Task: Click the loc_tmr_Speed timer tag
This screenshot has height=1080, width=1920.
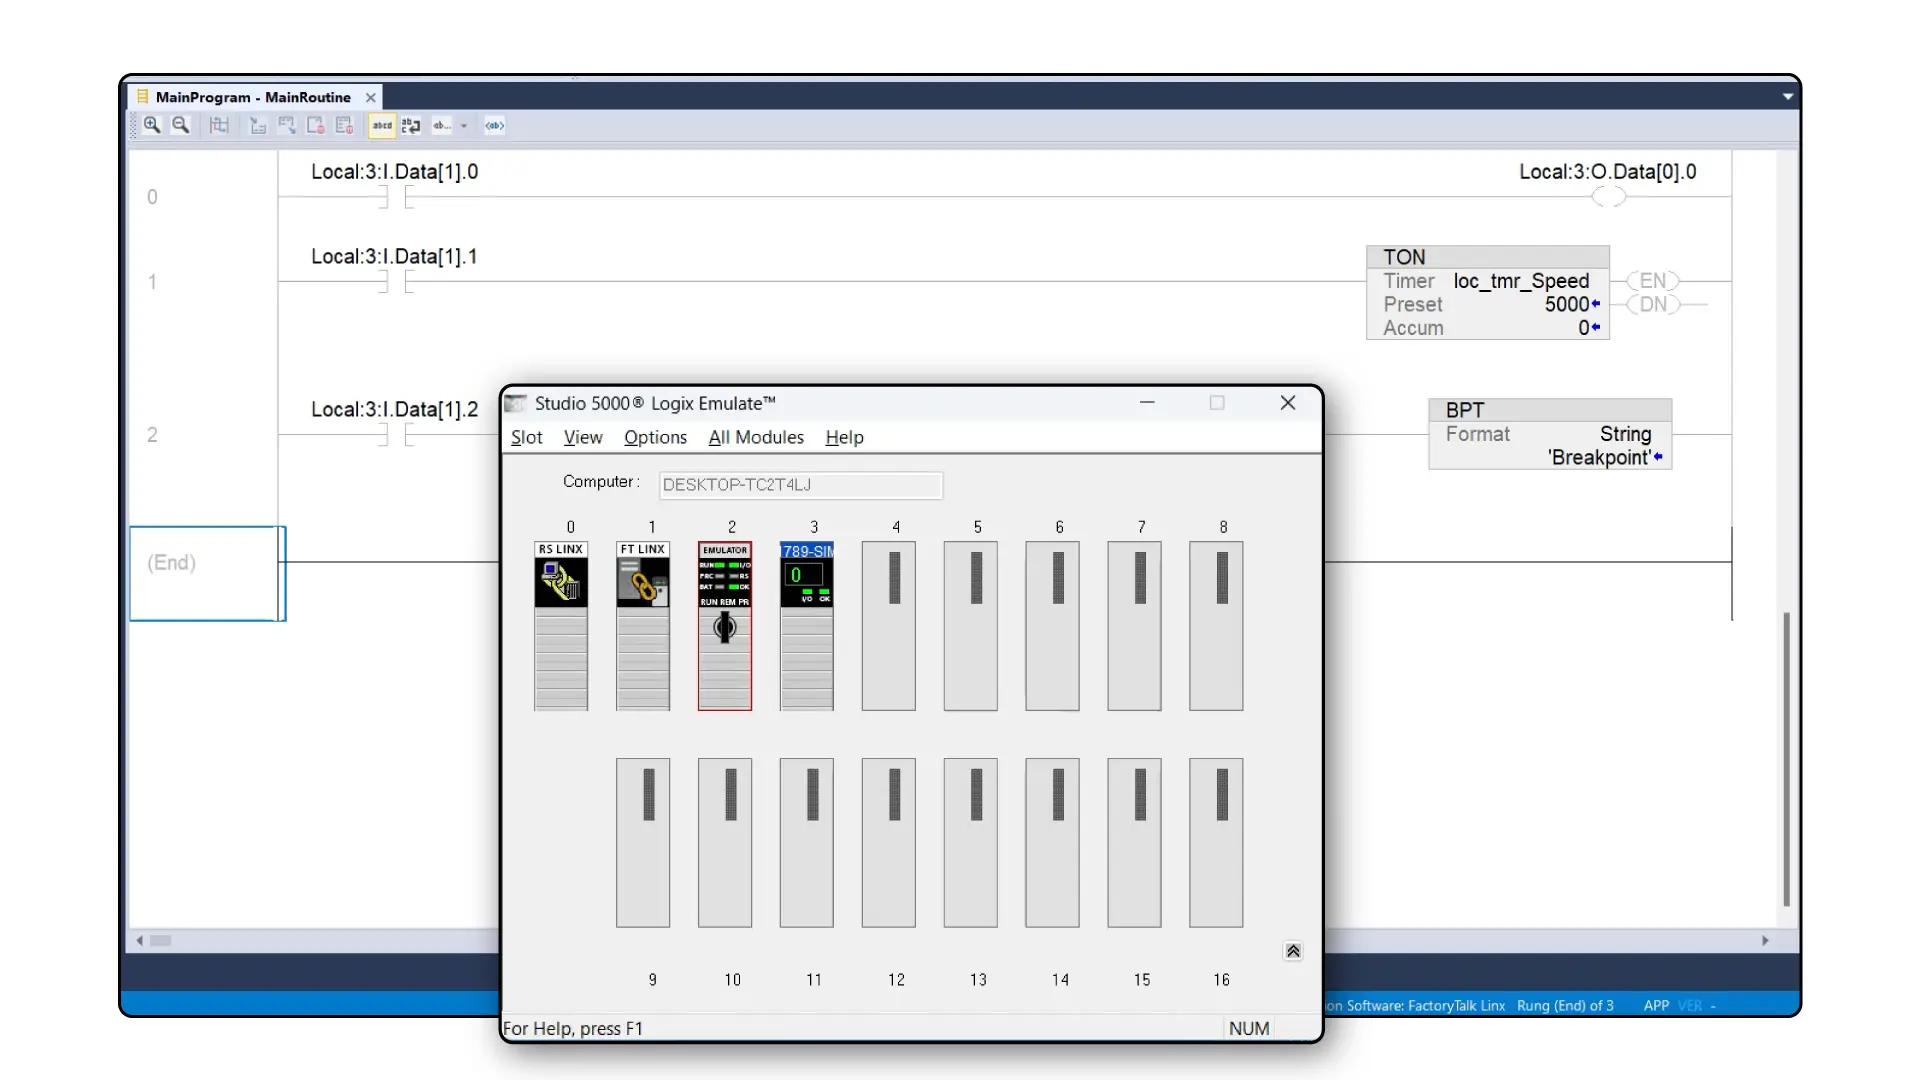Action: (x=1521, y=281)
